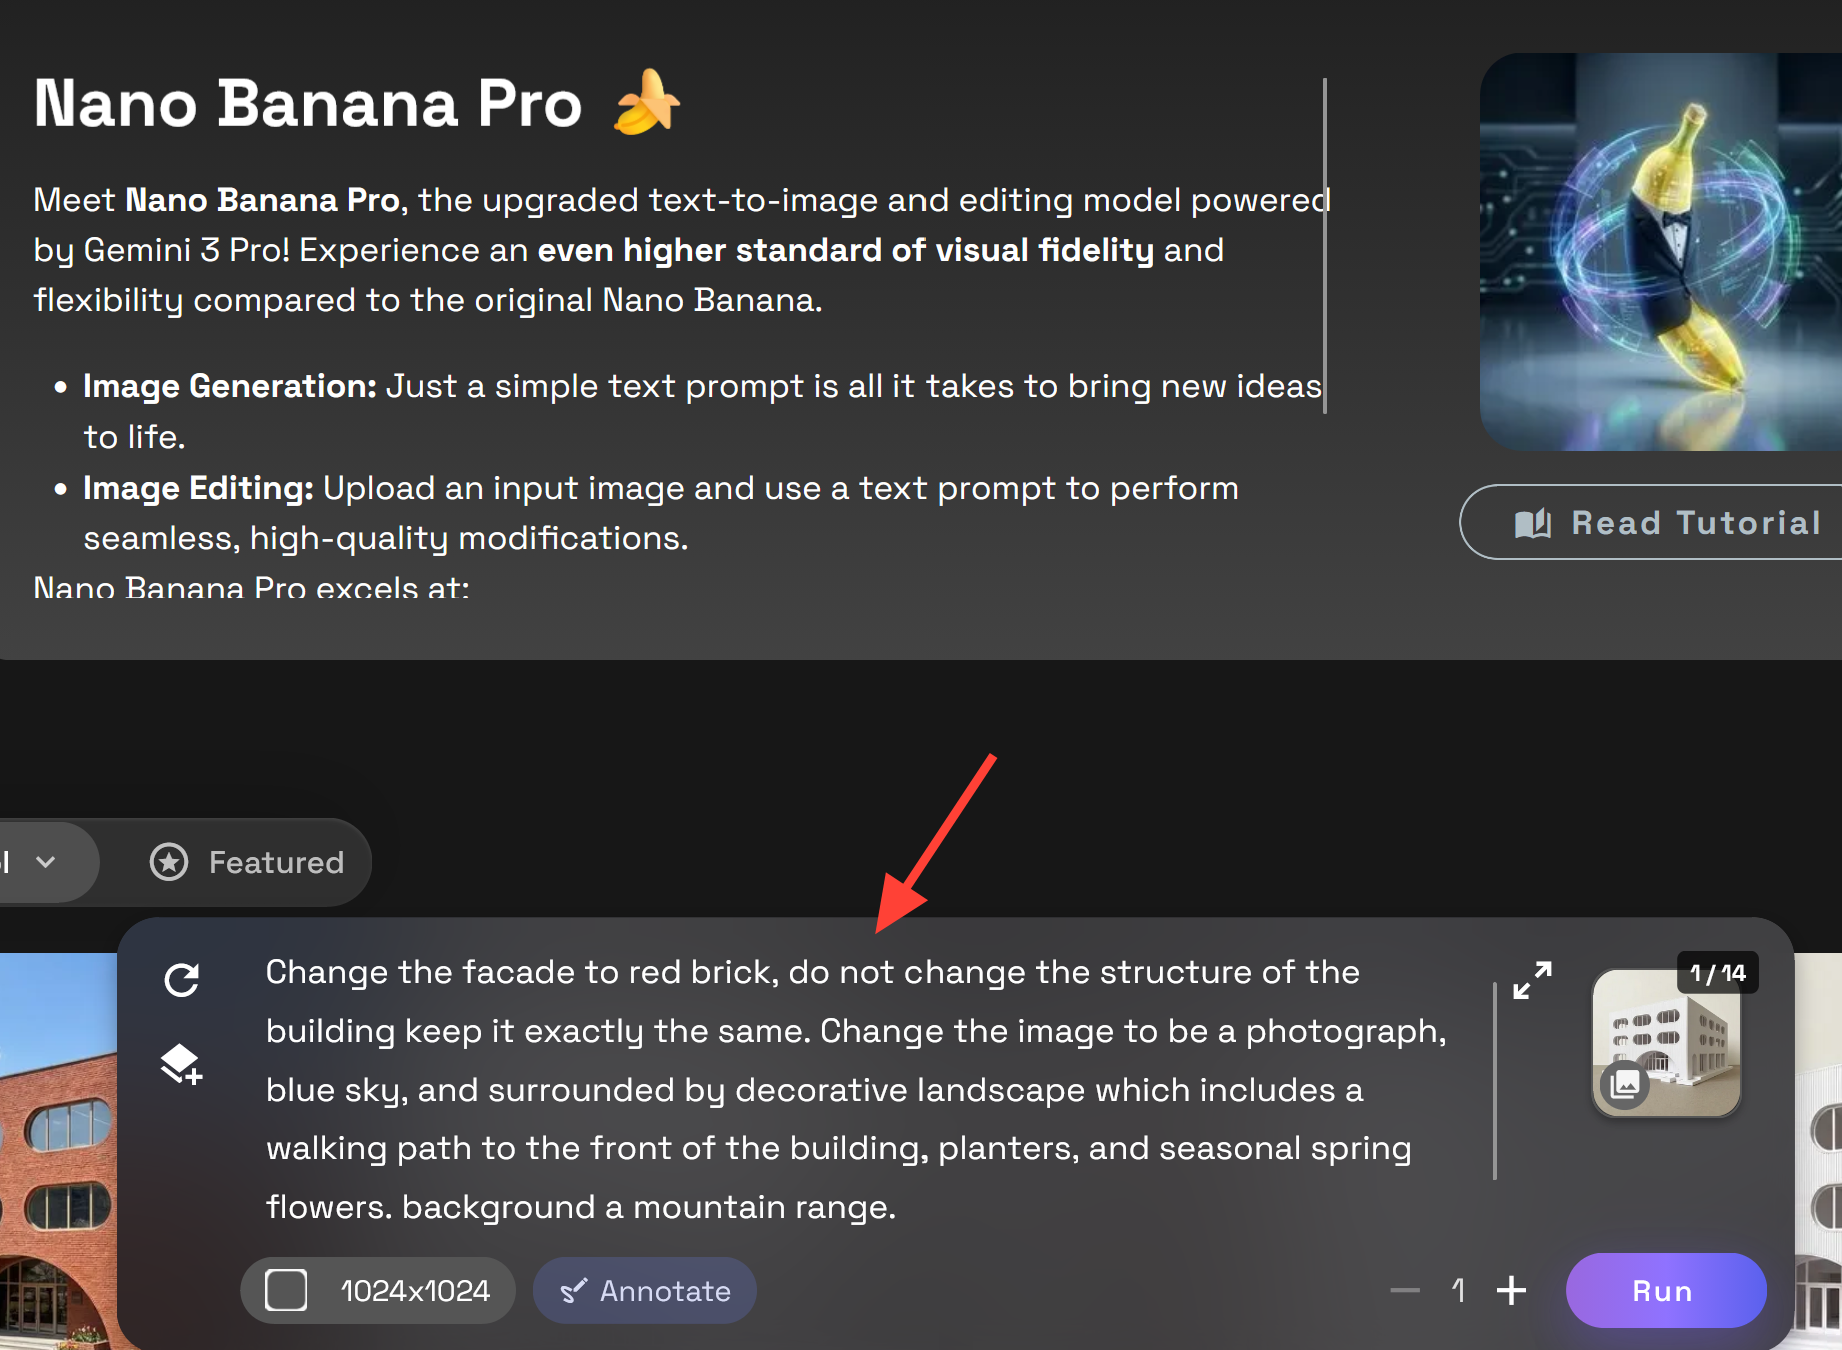Expand the dropdown chevron left of Featured
This screenshot has height=1350, width=1842.
coord(45,862)
